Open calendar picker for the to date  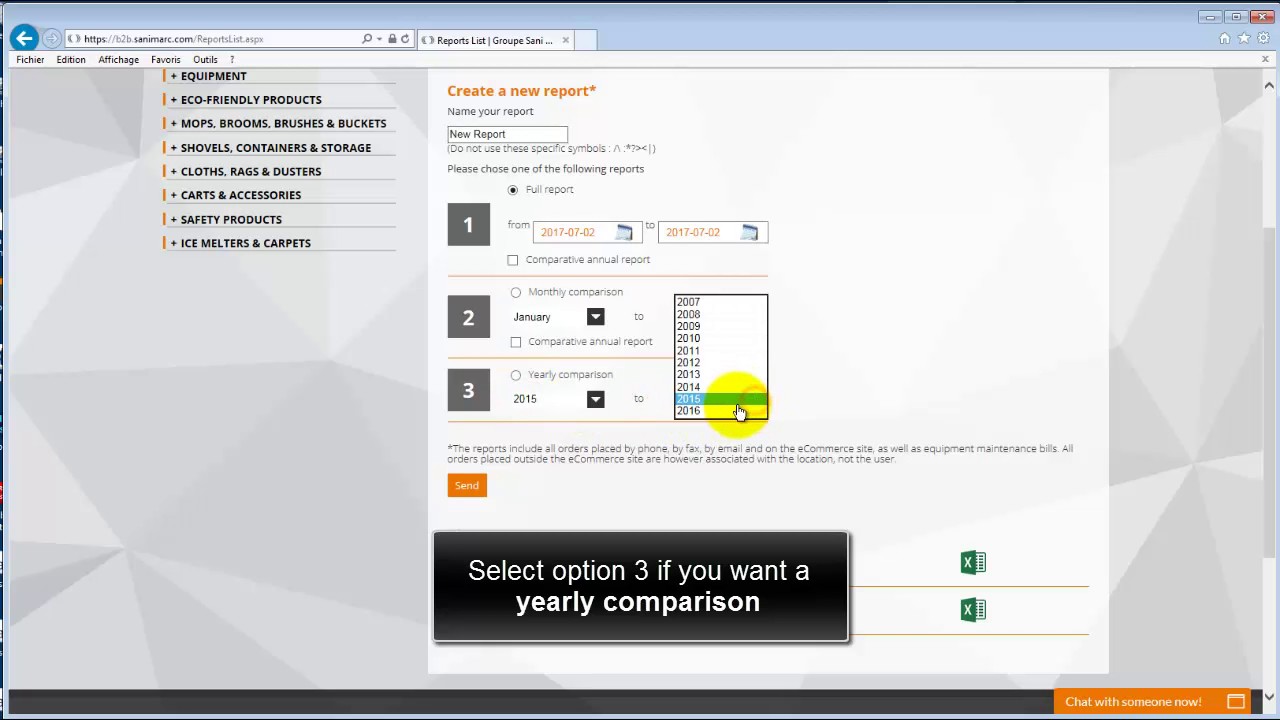coord(749,232)
